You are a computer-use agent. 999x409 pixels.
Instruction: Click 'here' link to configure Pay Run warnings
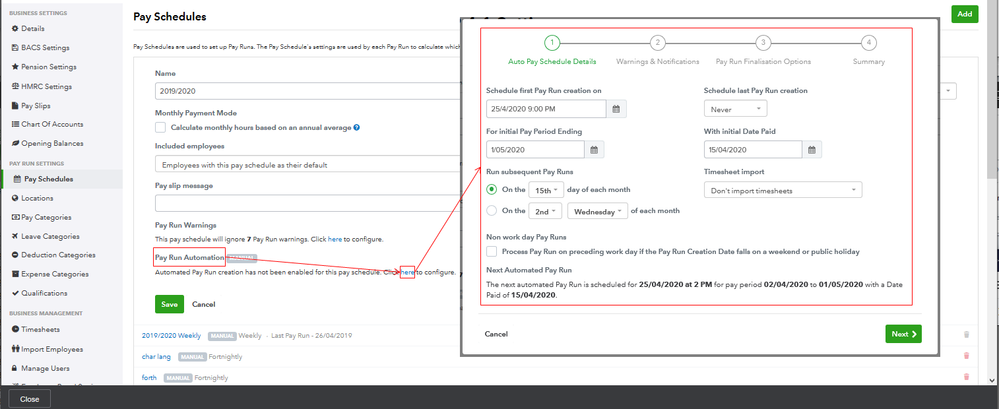click(x=334, y=240)
